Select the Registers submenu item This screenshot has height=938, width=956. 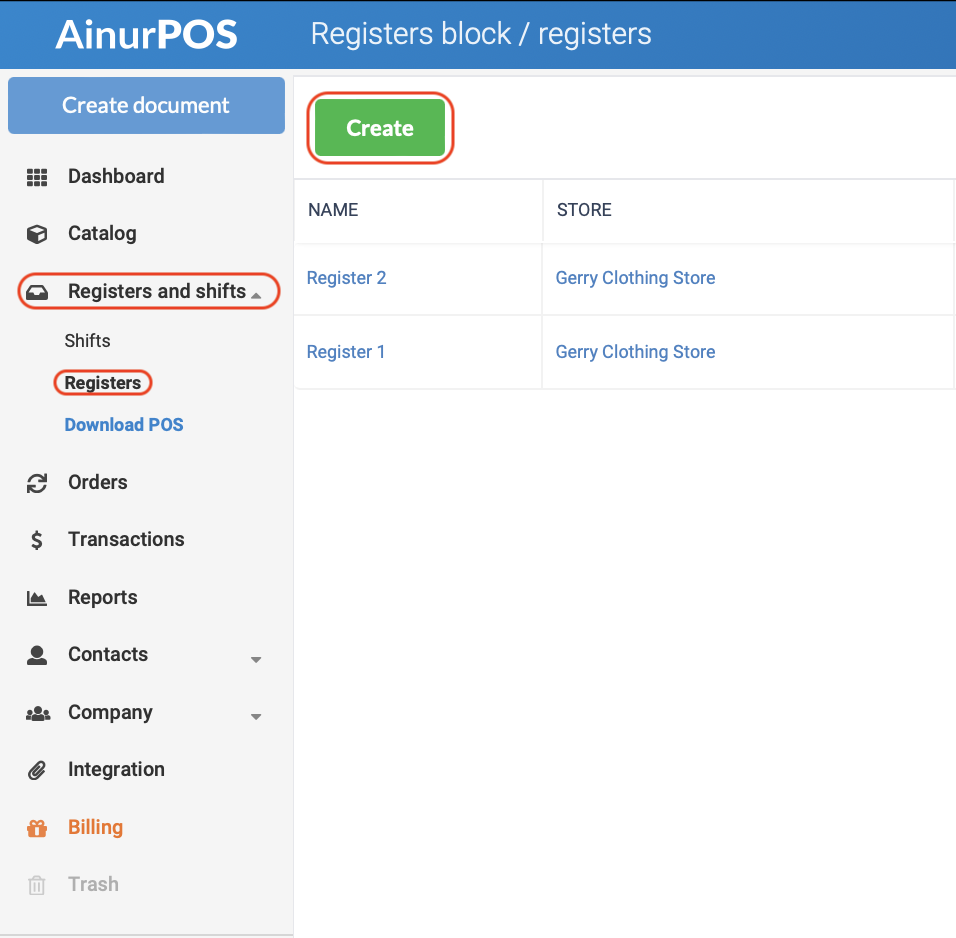102,383
